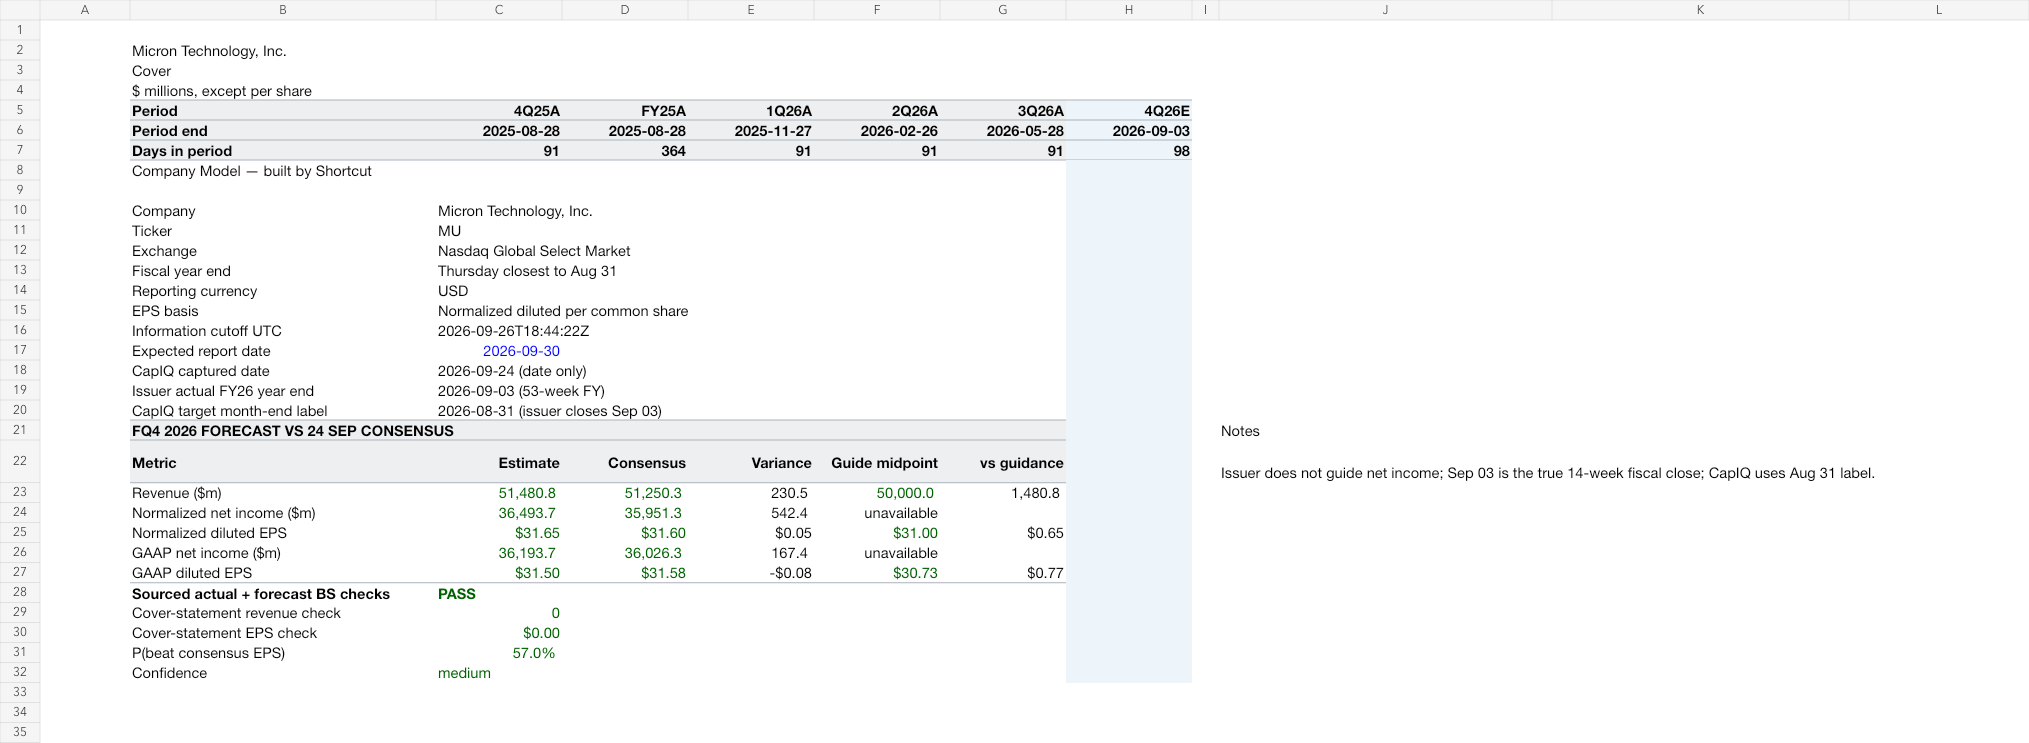2029x743 pixels.
Task: Select the '2026-09-24 (date only)' cell
Action: coord(512,371)
